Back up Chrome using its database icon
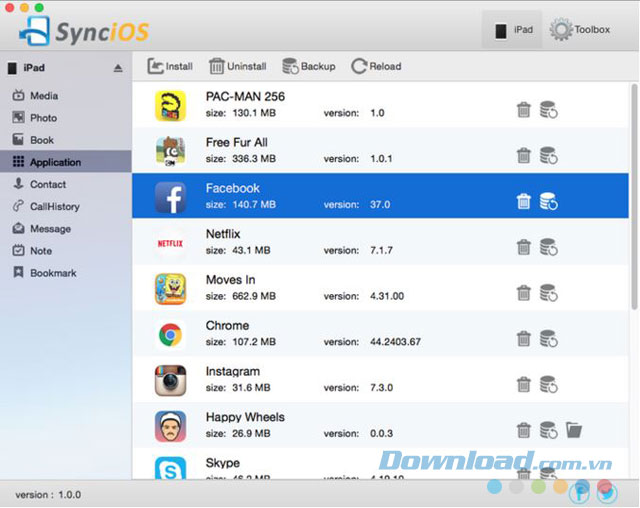The image size is (640, 508). 549,339
